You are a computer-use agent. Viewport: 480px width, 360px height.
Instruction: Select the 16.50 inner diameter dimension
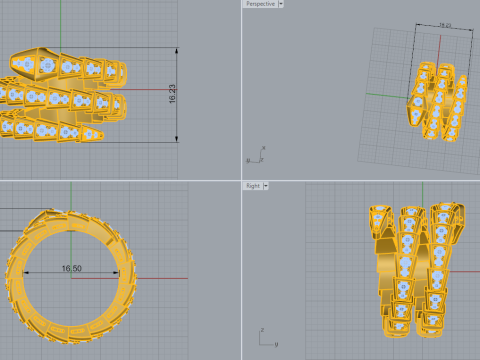click(72, 268)
